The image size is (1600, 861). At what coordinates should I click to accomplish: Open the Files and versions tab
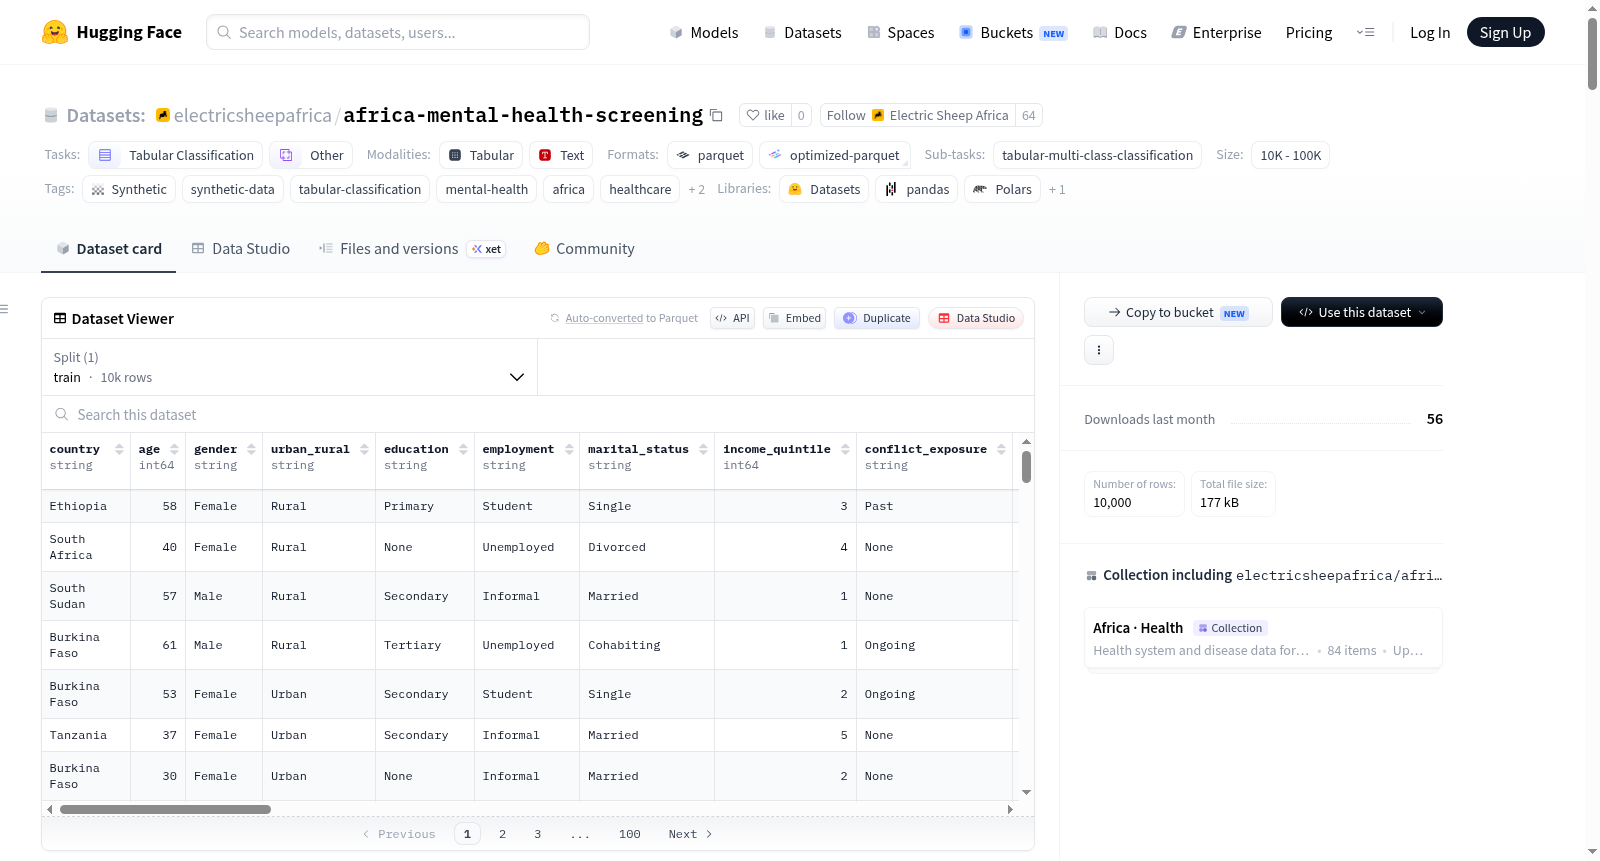(412, 248)
